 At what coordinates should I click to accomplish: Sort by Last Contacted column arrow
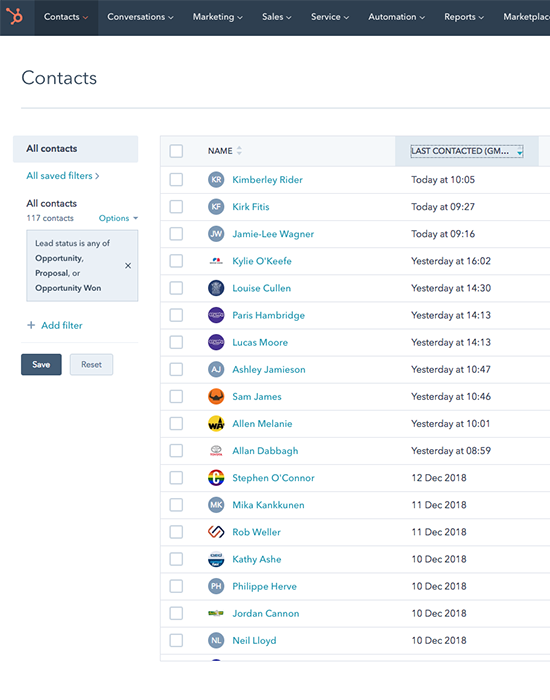click(520, 152)
